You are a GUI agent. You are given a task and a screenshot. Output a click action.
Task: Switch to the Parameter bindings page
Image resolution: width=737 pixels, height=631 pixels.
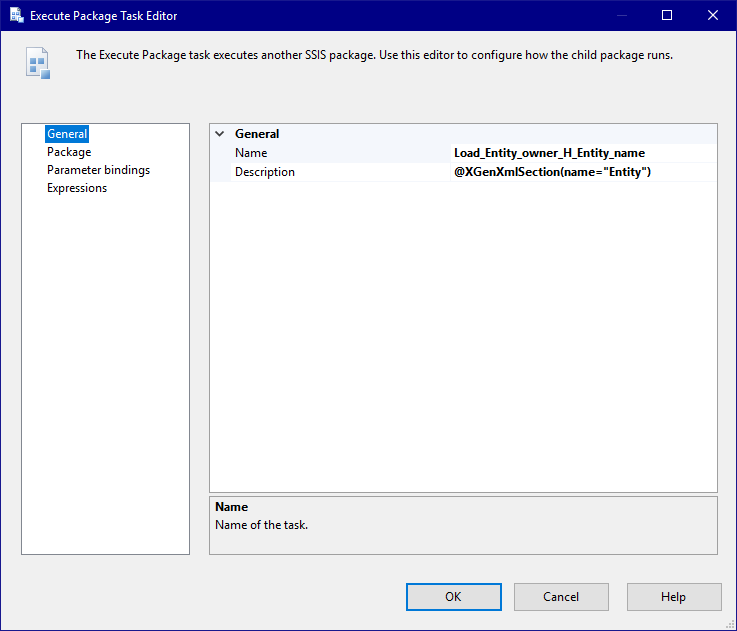tap(98, 170)
